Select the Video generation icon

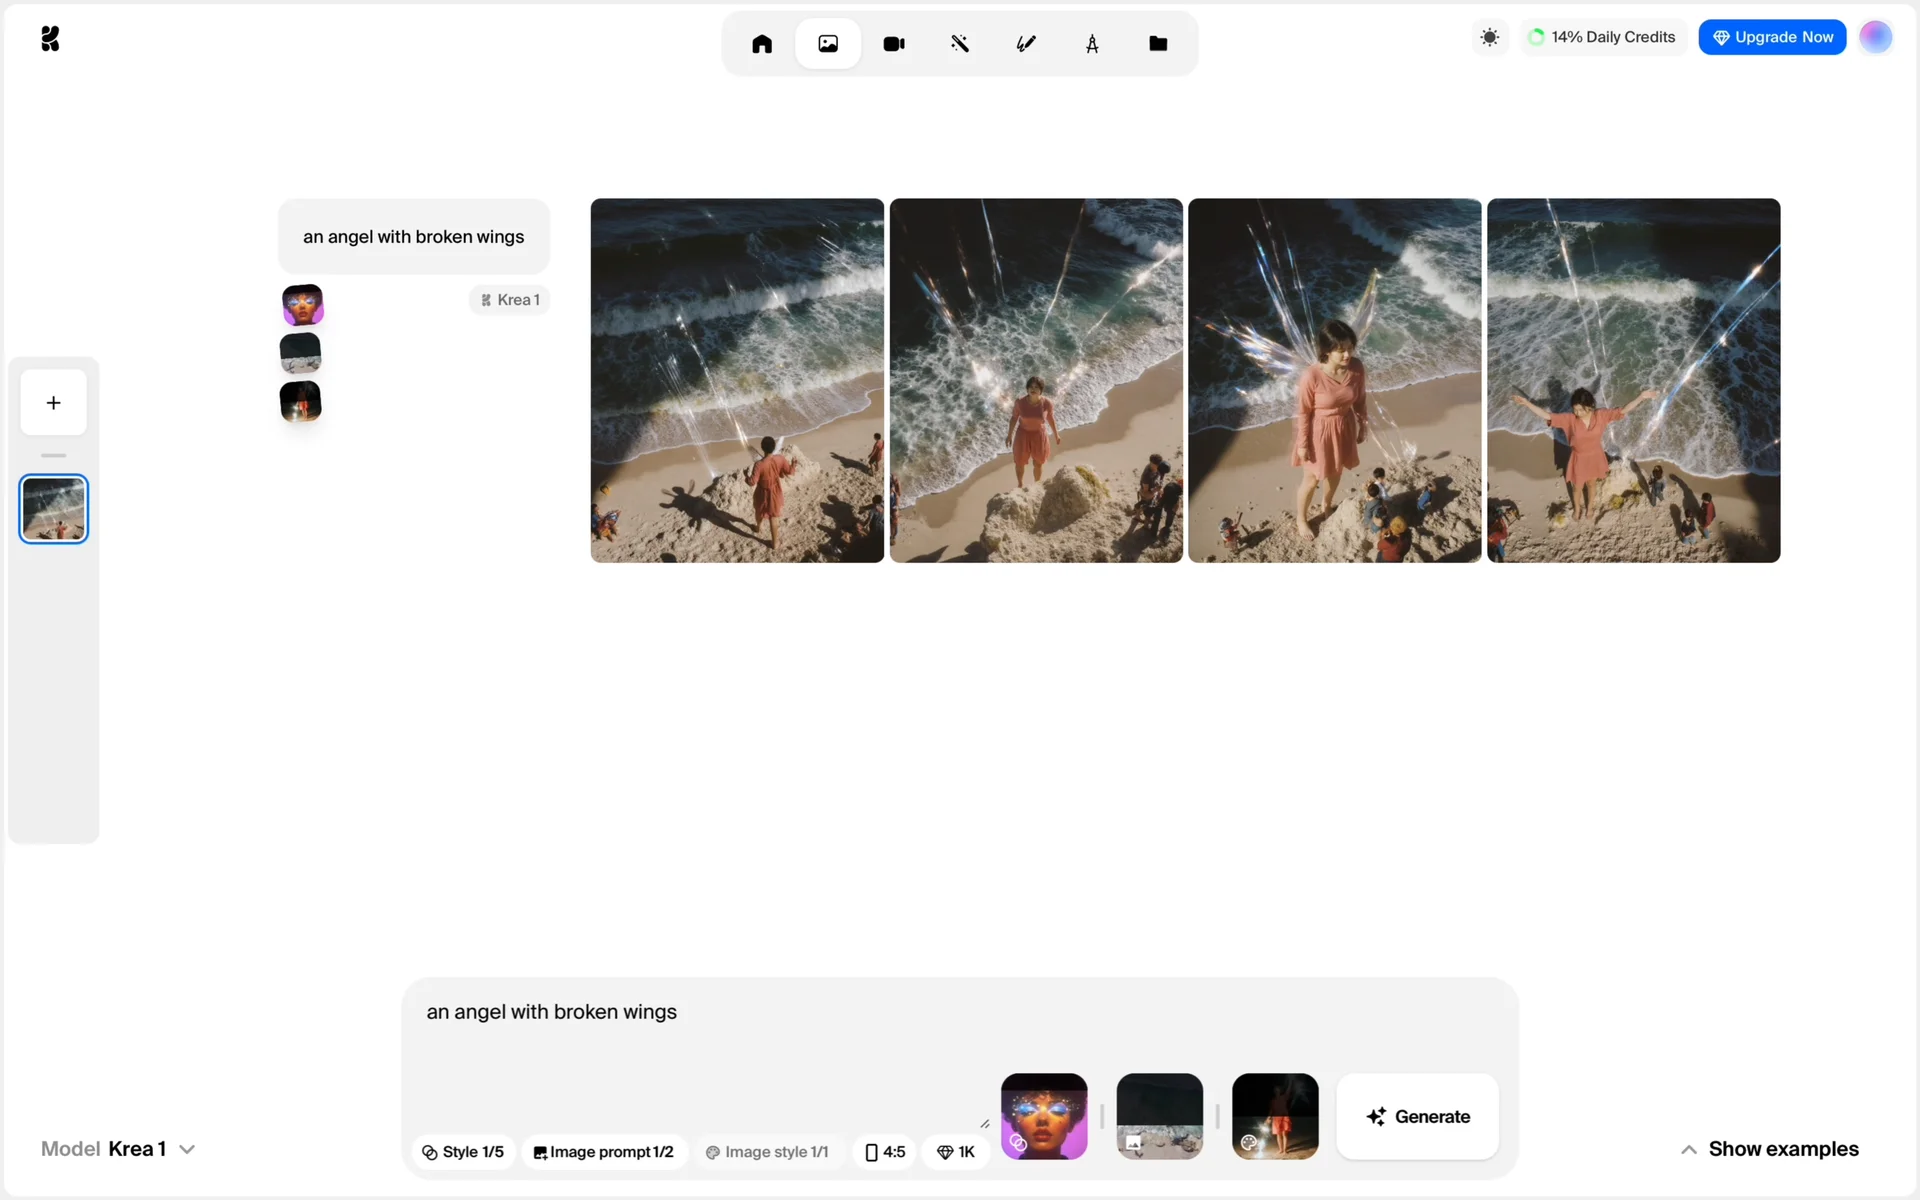[x=894, y=44]
